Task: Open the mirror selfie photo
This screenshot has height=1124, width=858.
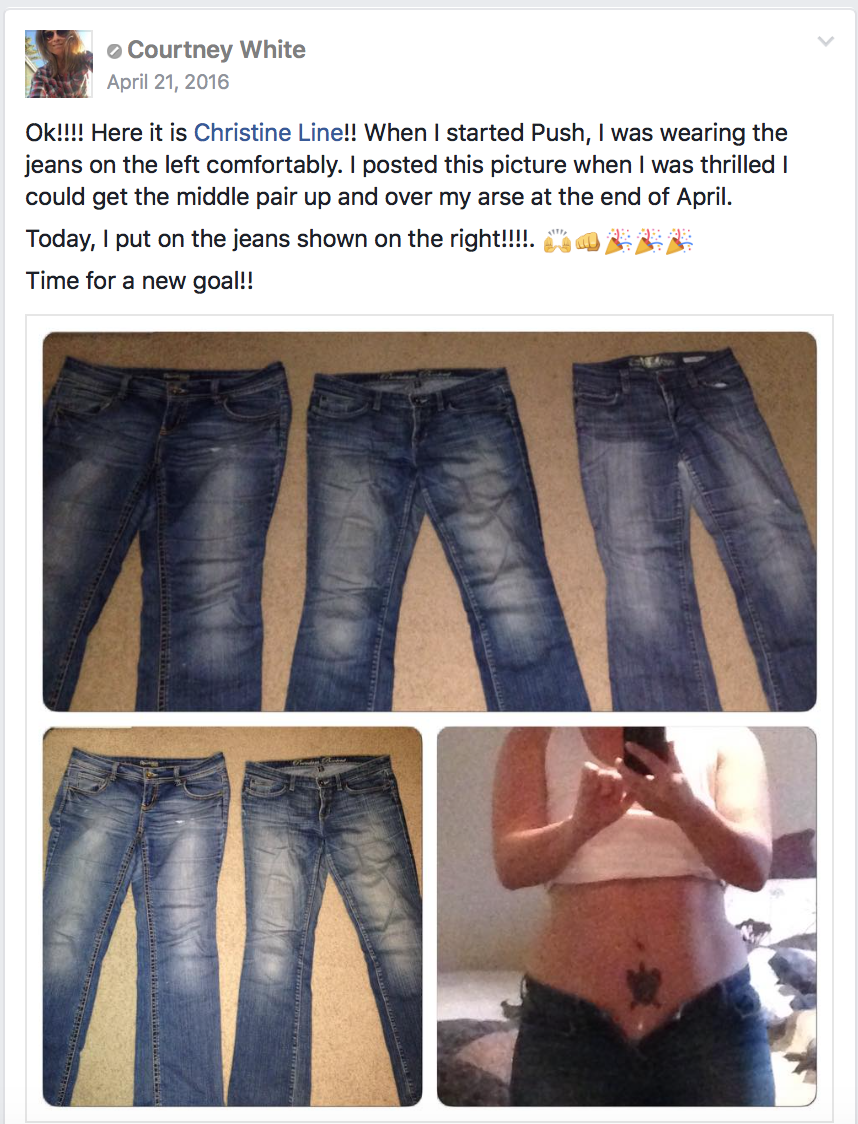Action: (626, 917)
